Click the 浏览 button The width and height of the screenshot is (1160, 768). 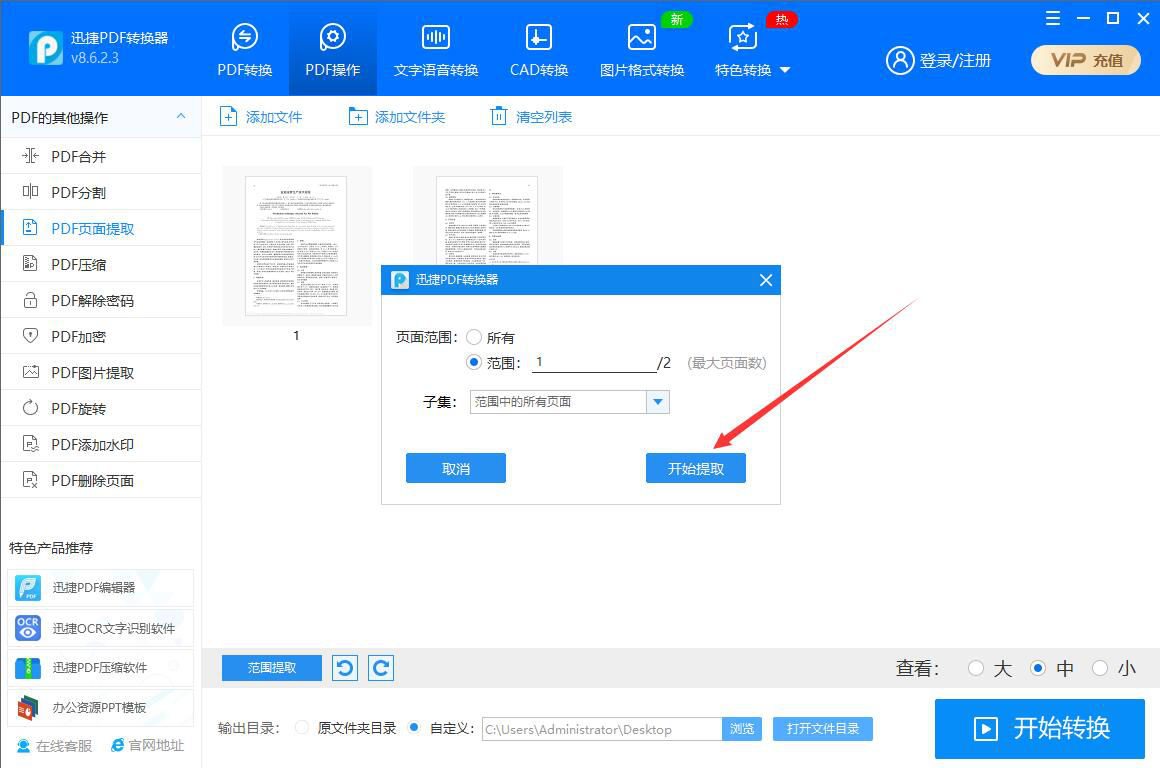click(x=742, y=729)
